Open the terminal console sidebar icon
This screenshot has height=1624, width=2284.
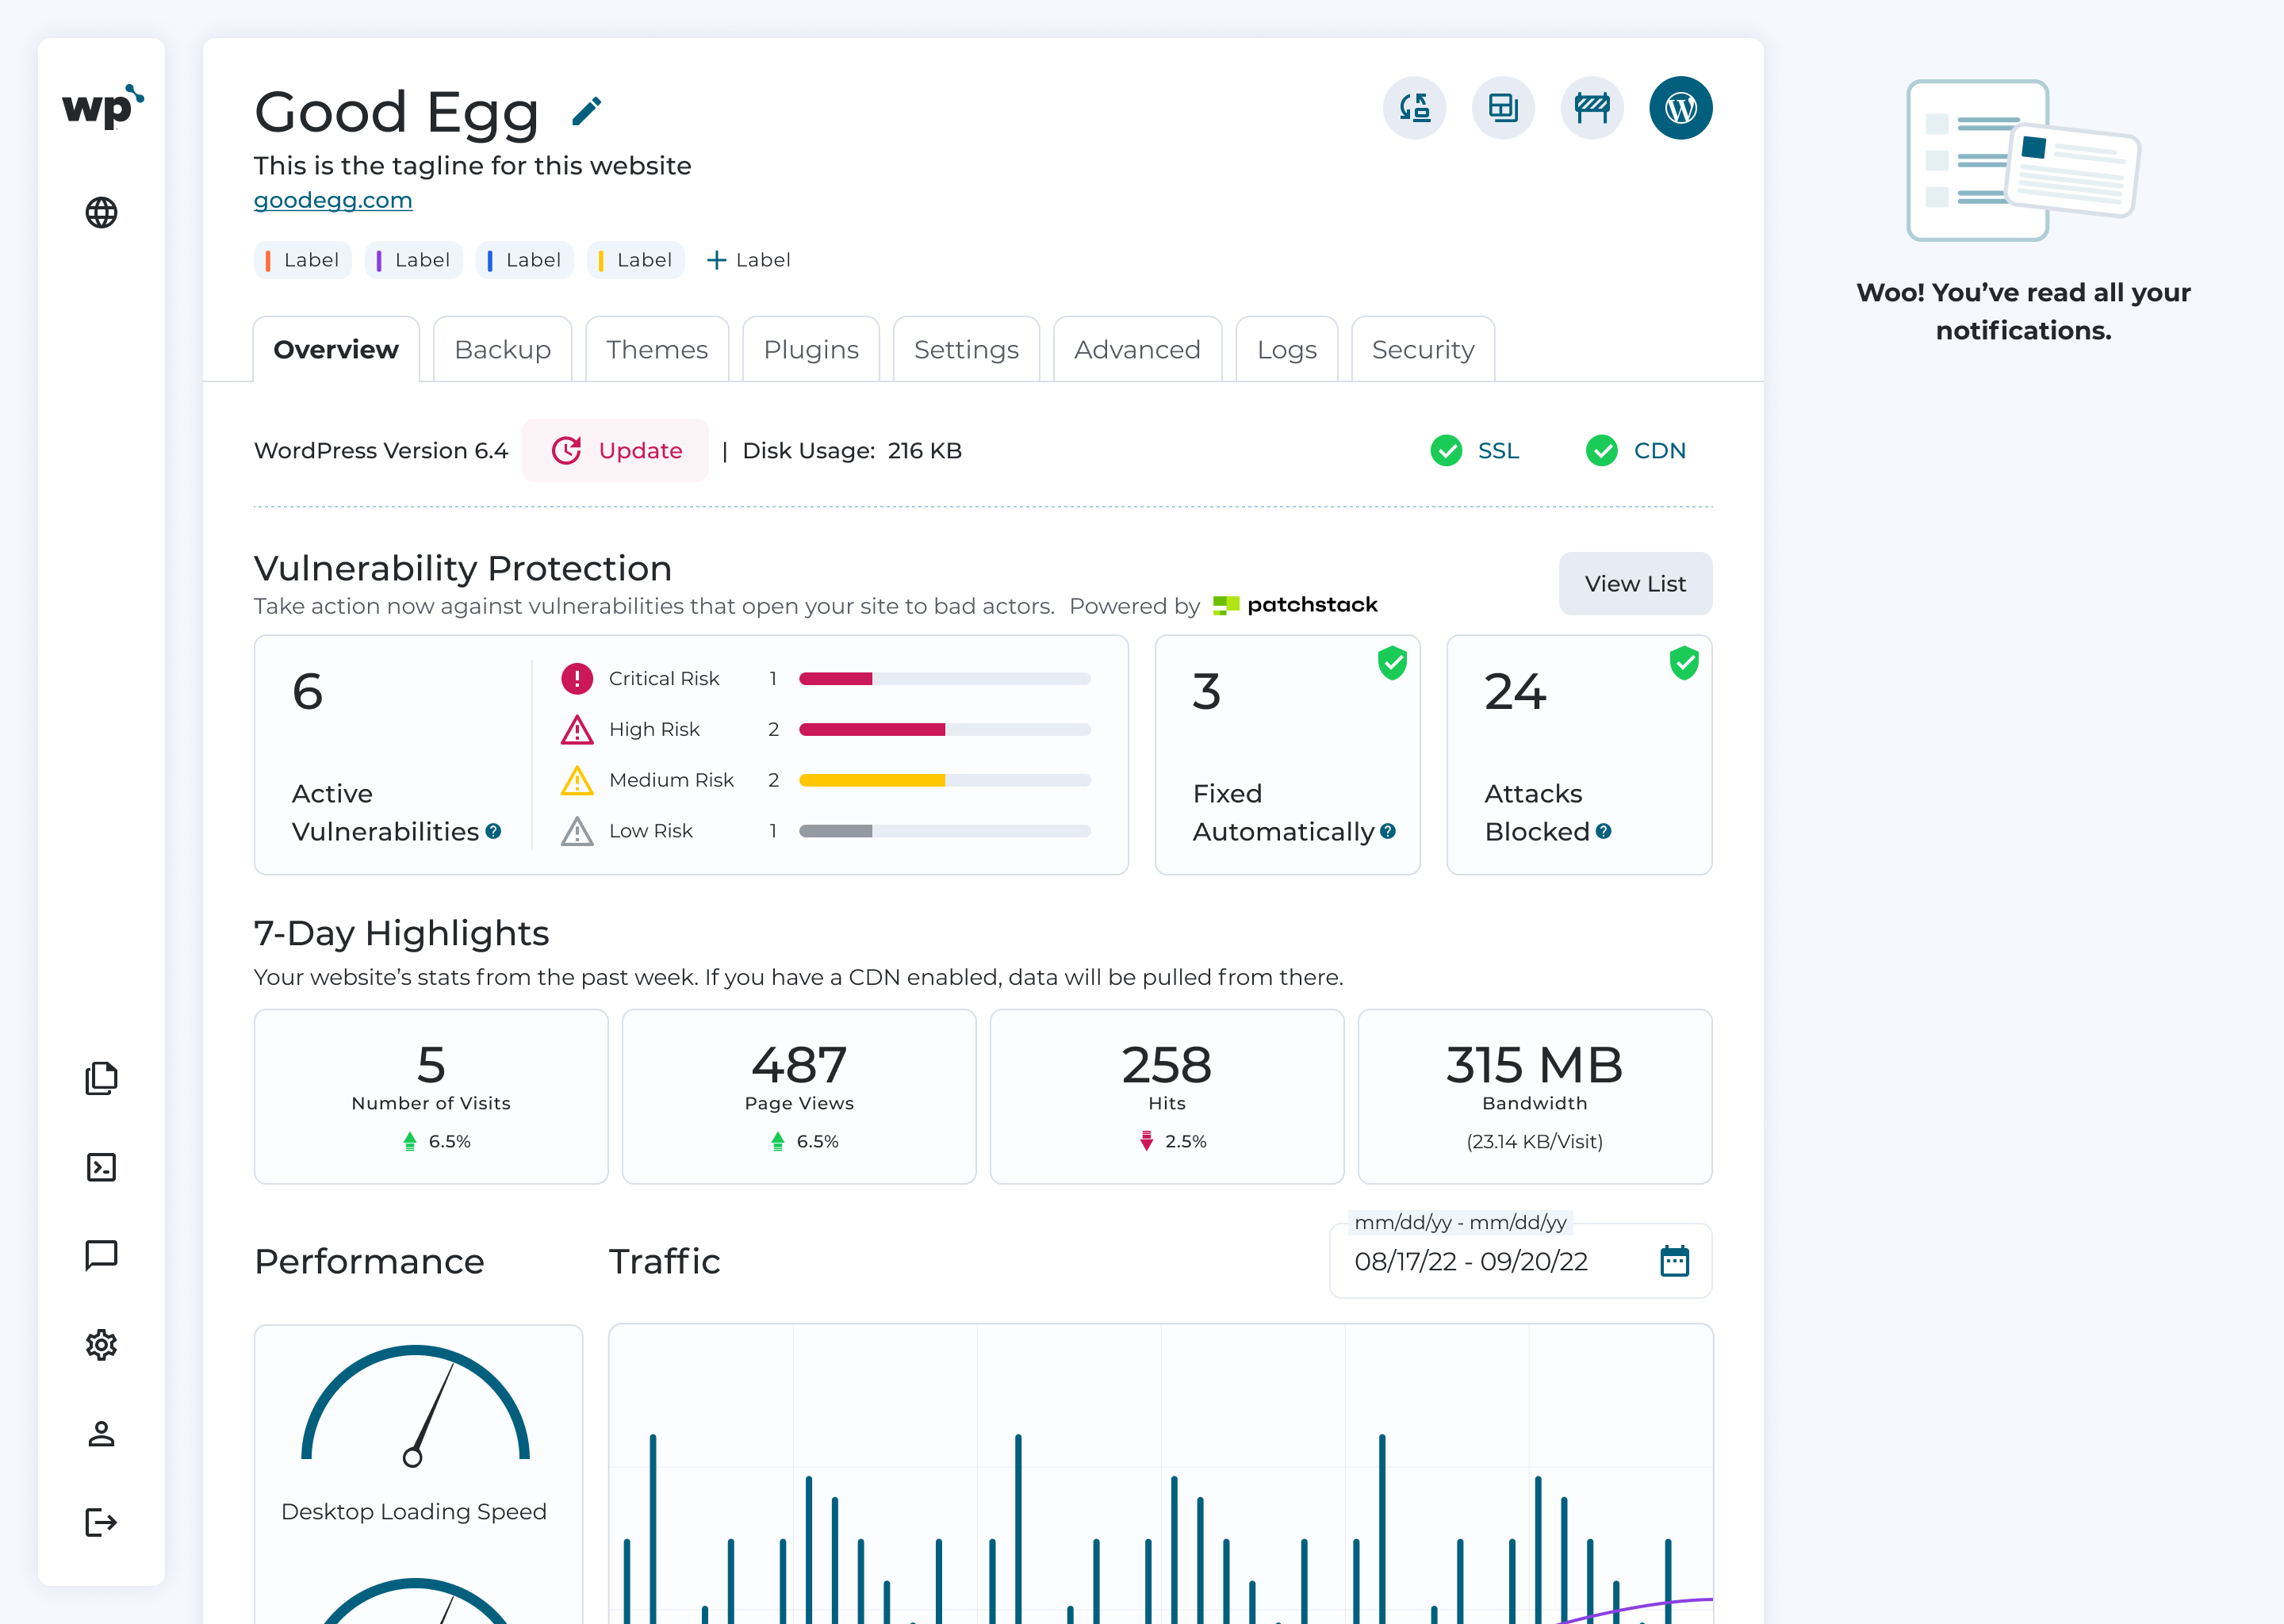(x=101, y=1167)
